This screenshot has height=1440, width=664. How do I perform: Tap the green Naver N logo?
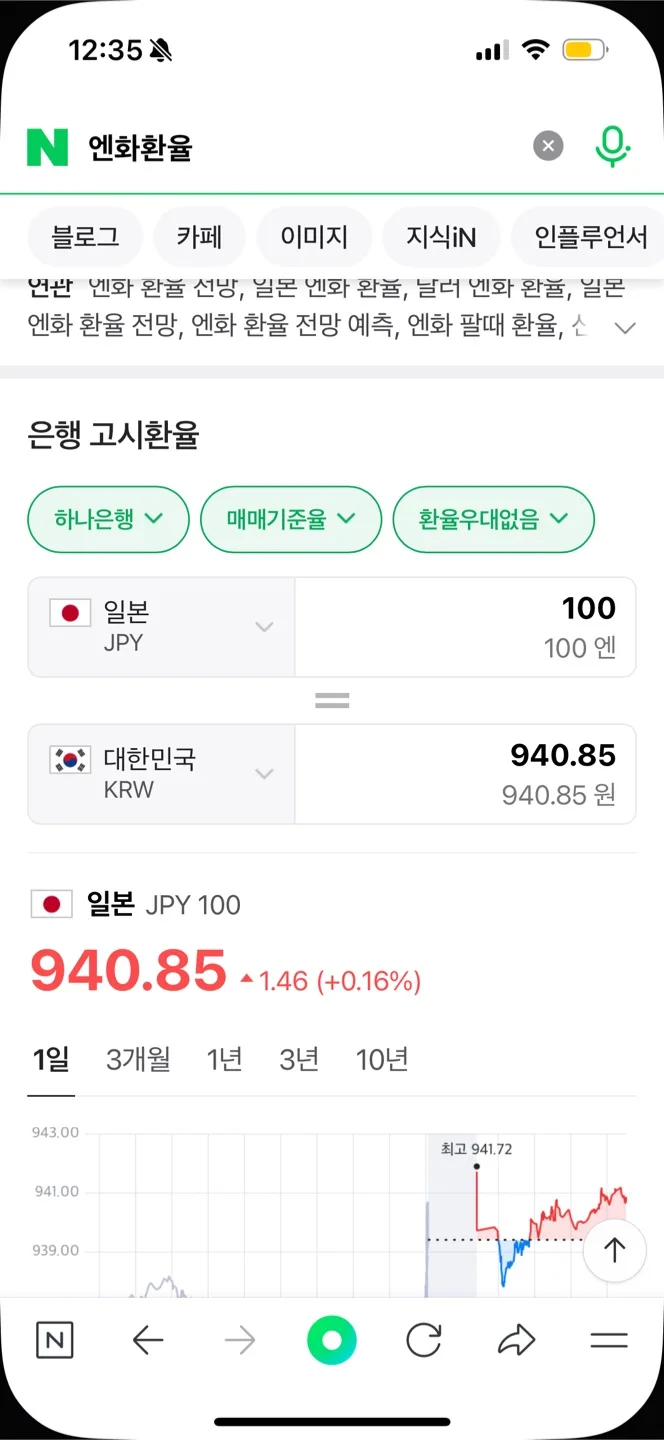(47, 147)
